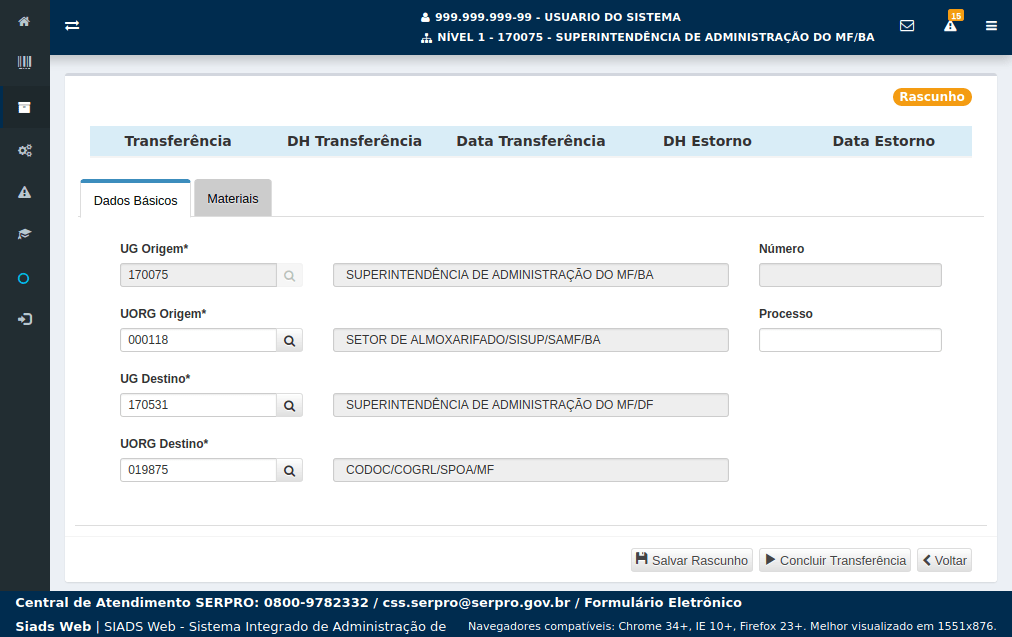1012x637 pixels.
Task: Open the barcode icon in sidebar
Action: [x=24, y=62]
